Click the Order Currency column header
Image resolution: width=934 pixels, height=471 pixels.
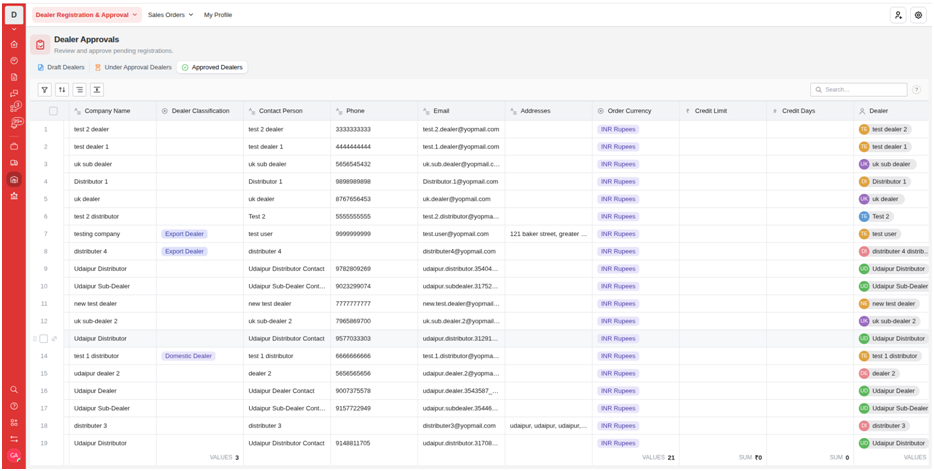636,111
